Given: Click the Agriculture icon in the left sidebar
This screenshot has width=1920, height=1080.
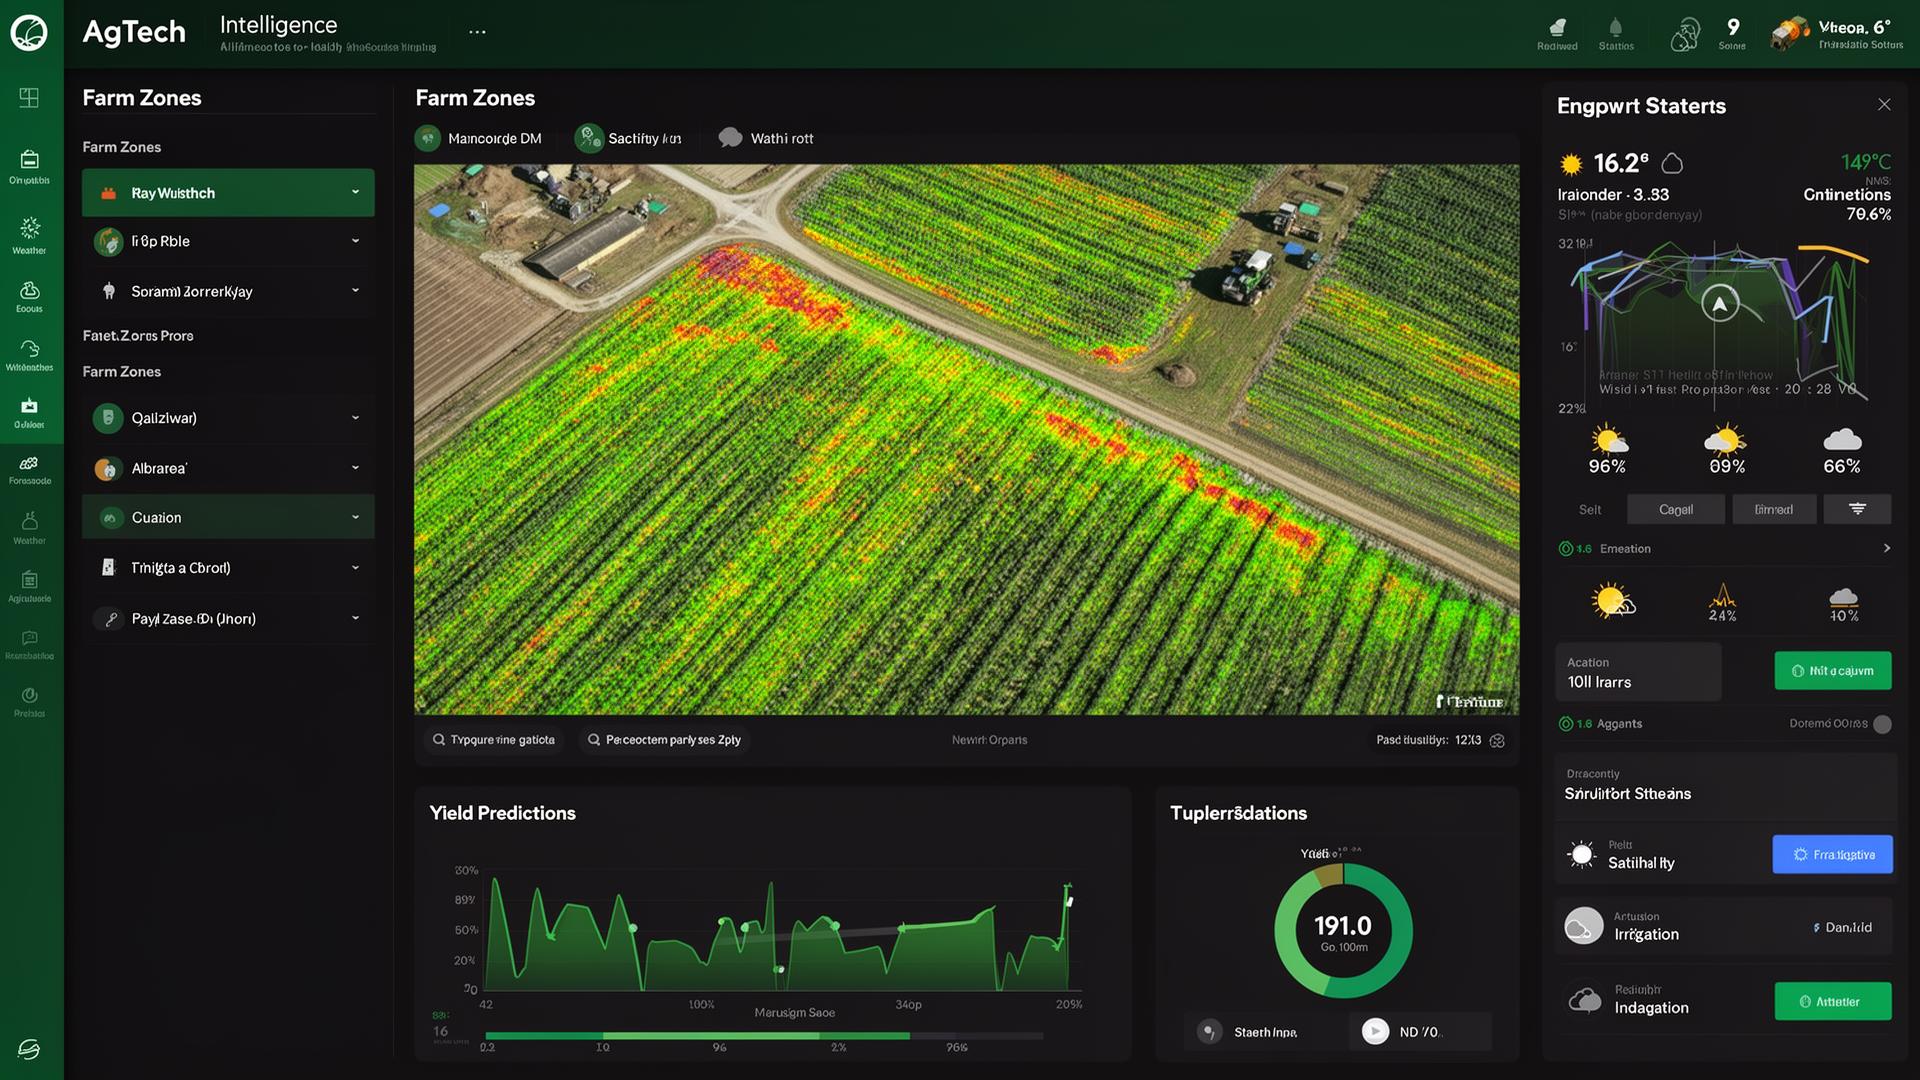Looking at the screenshot, I should (30, 586).
